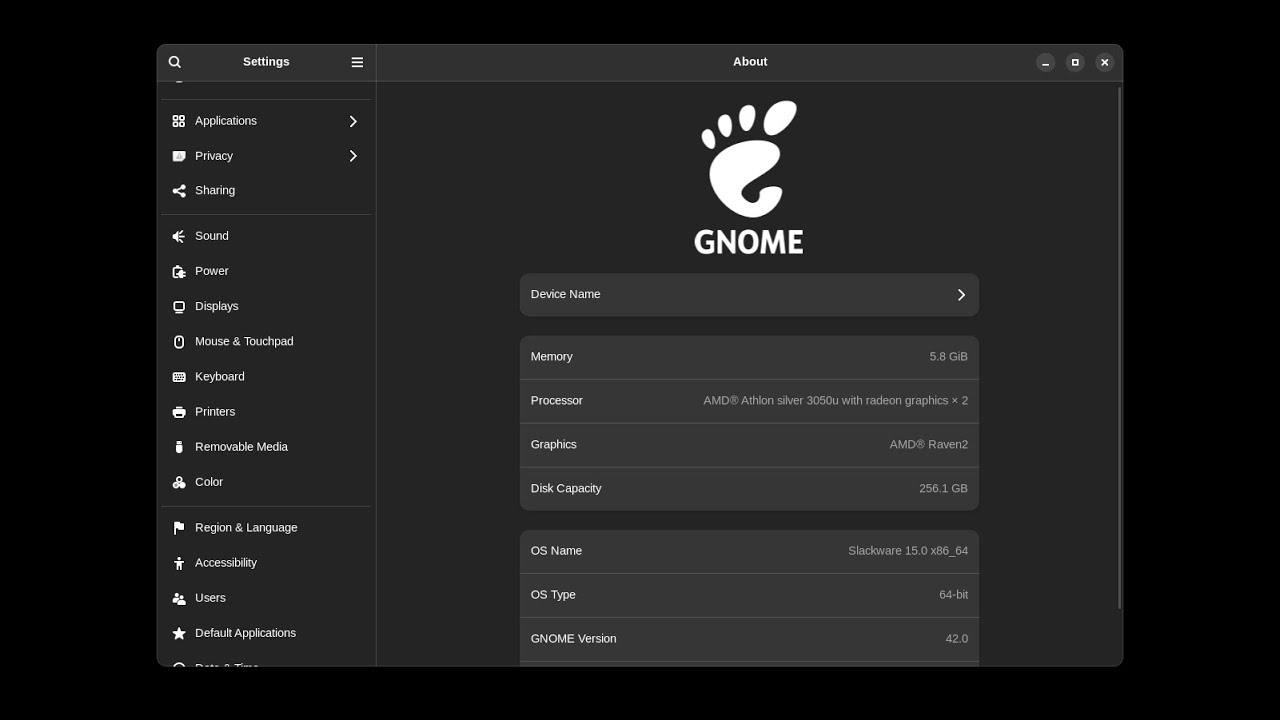1280x720 pixels.
Task: Click the GNOME foot logo
Action: pyautogui.click(x=749, y=178)
